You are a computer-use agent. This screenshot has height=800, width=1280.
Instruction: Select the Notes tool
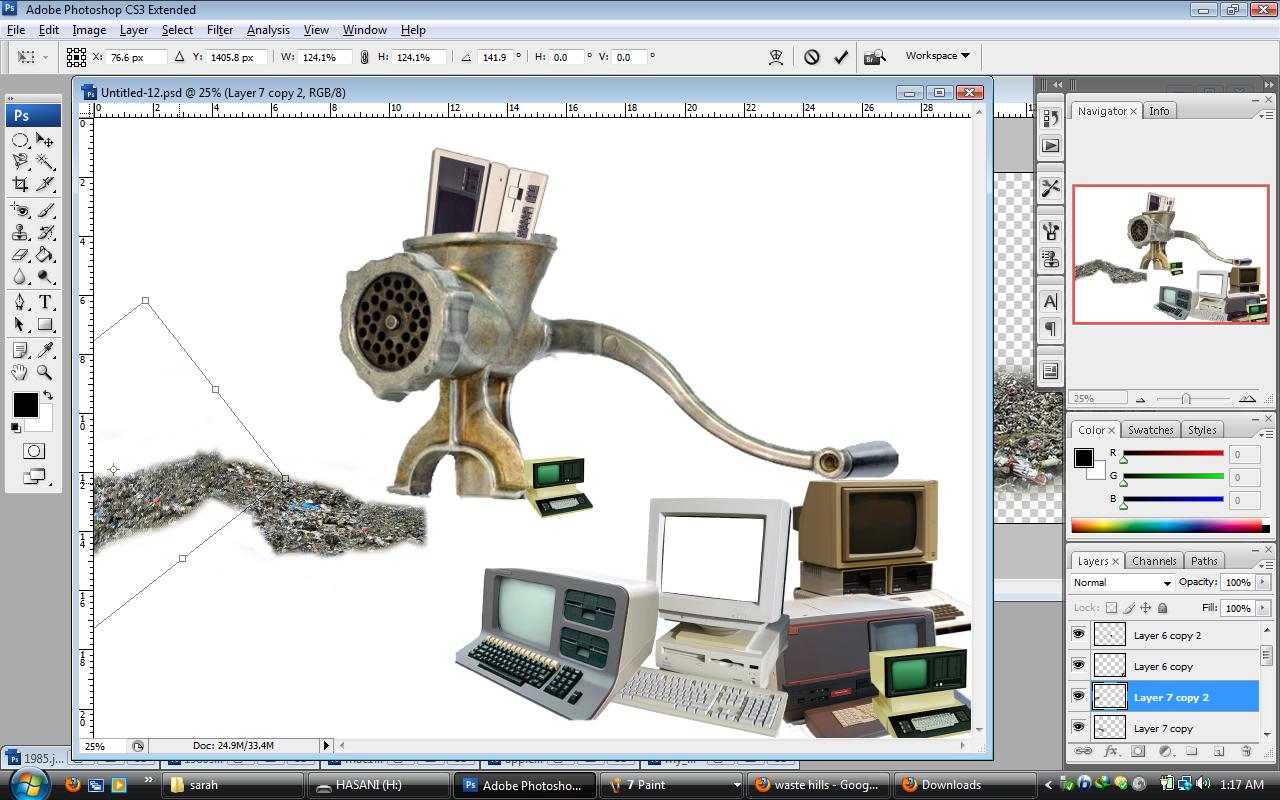click(20, 350)
